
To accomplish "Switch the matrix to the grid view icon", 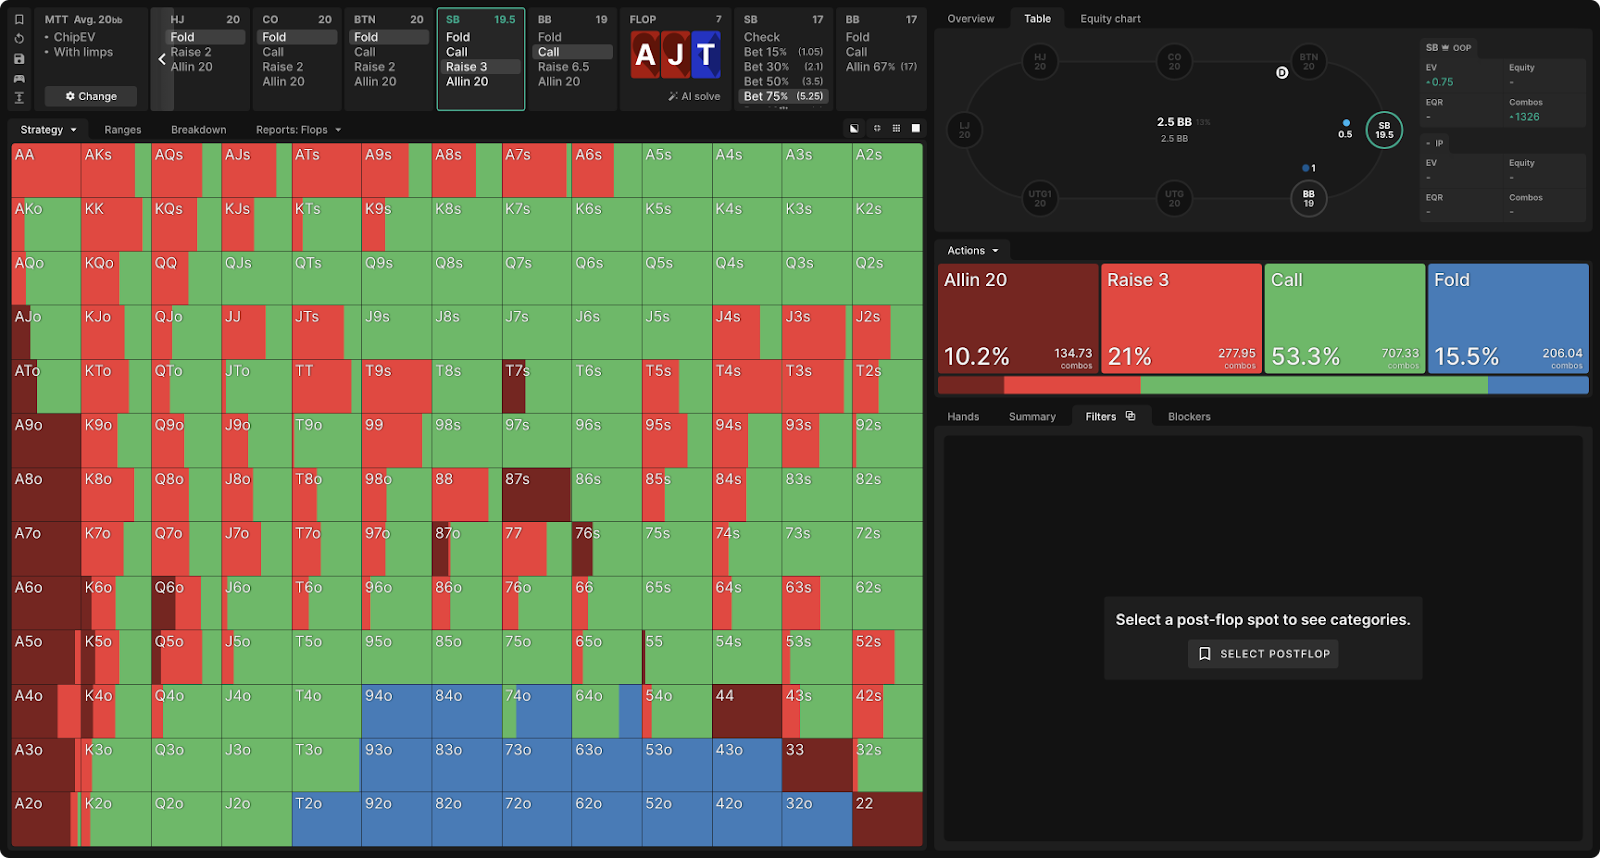I will tap(896, 129).
